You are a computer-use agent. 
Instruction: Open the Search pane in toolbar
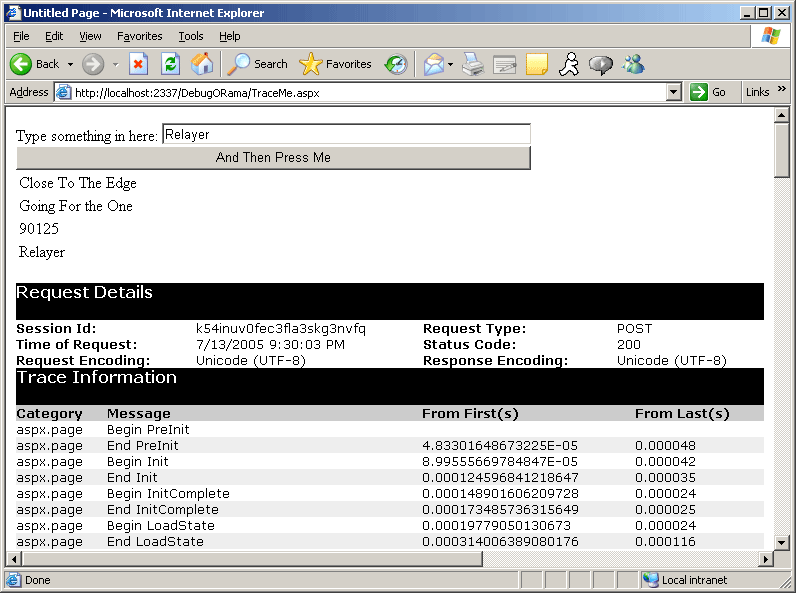258,64
